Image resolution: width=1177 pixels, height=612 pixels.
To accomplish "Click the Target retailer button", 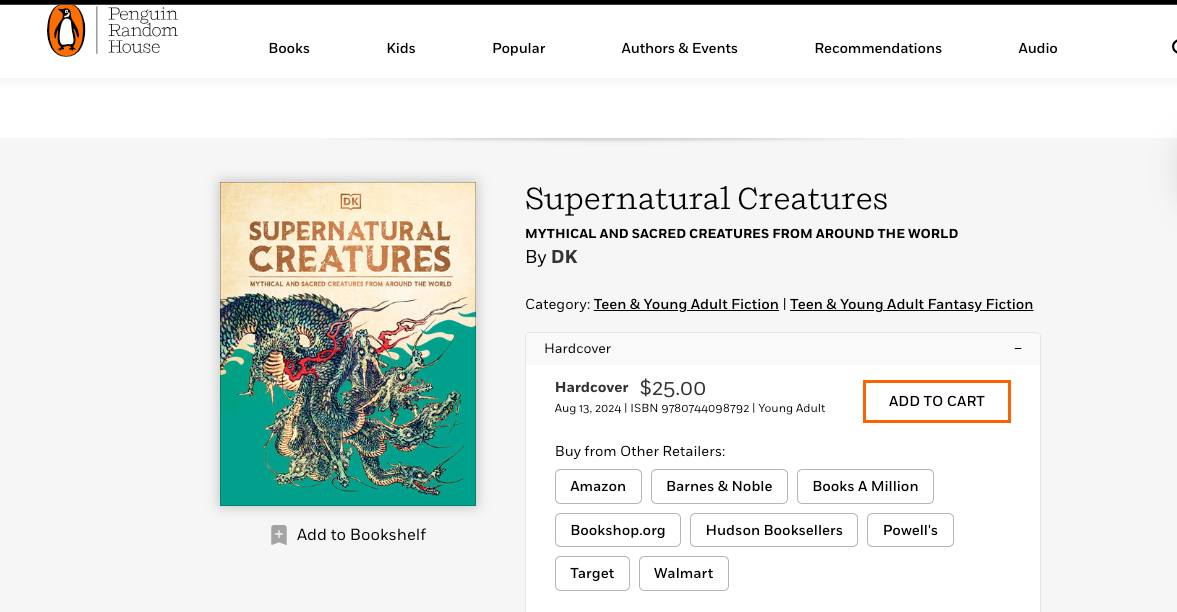I will [592, 574].
